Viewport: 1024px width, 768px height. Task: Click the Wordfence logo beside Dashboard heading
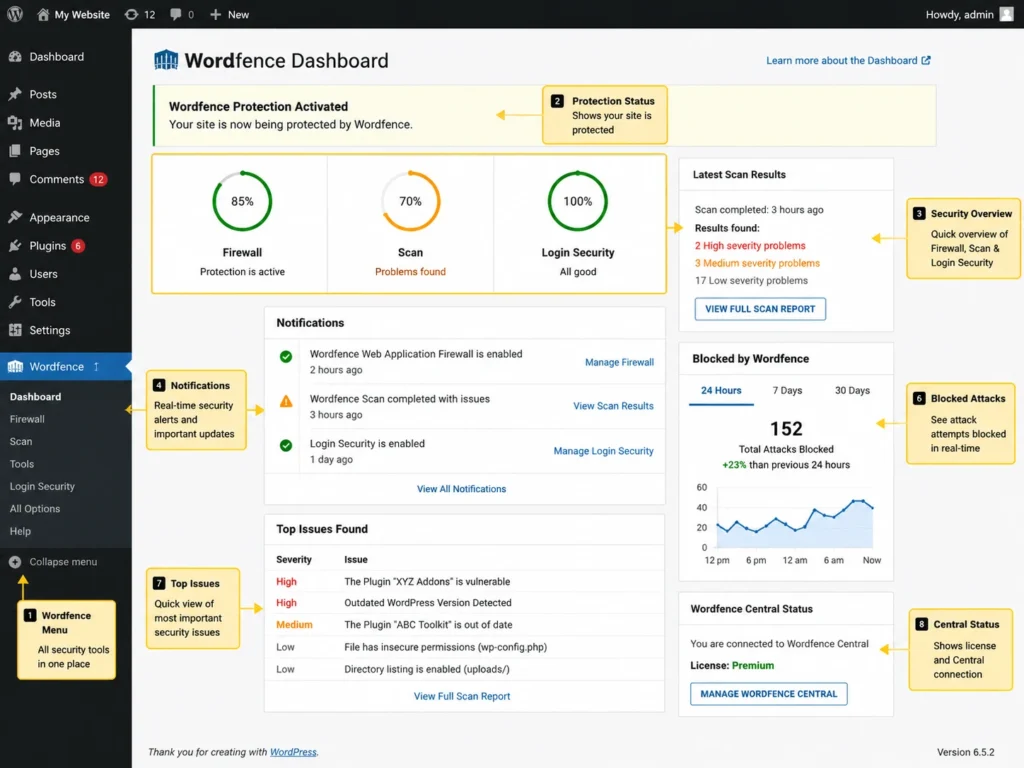(x=166, y=60)
